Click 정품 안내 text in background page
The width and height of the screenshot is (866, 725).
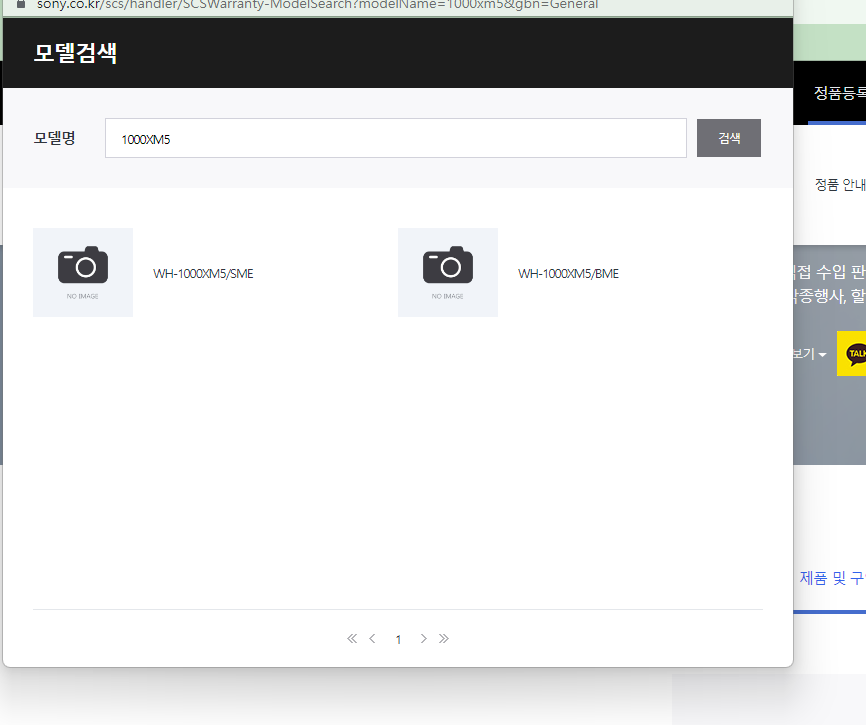[x=840, y=184]
